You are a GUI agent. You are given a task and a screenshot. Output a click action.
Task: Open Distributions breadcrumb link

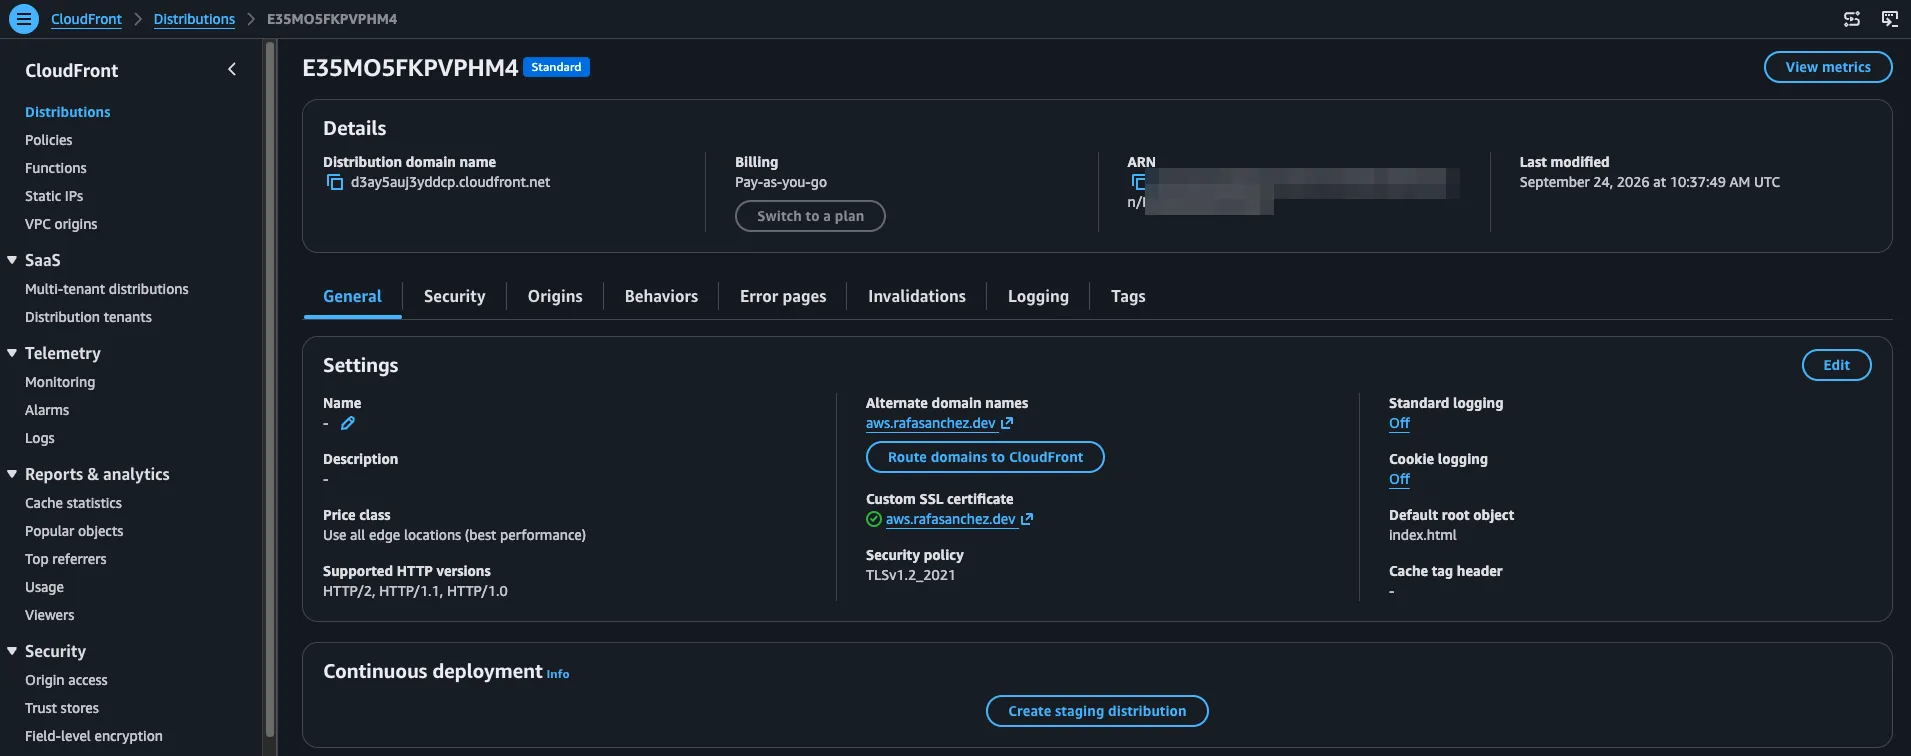click(194, 19)
